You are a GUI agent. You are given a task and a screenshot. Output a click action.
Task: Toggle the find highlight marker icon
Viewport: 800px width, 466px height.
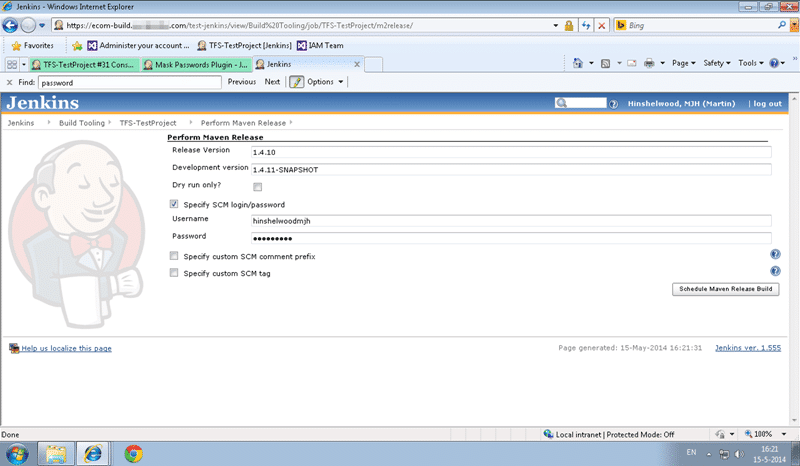coord(296,82)
